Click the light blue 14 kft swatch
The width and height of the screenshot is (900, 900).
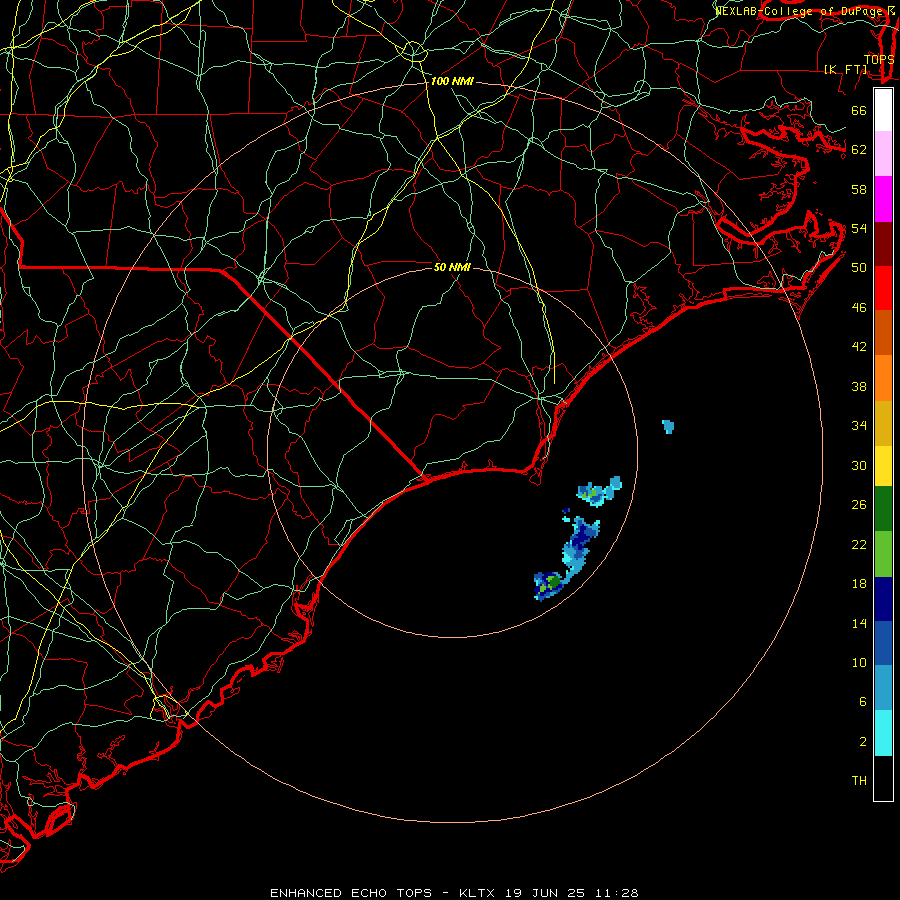(x=883, y=688)
